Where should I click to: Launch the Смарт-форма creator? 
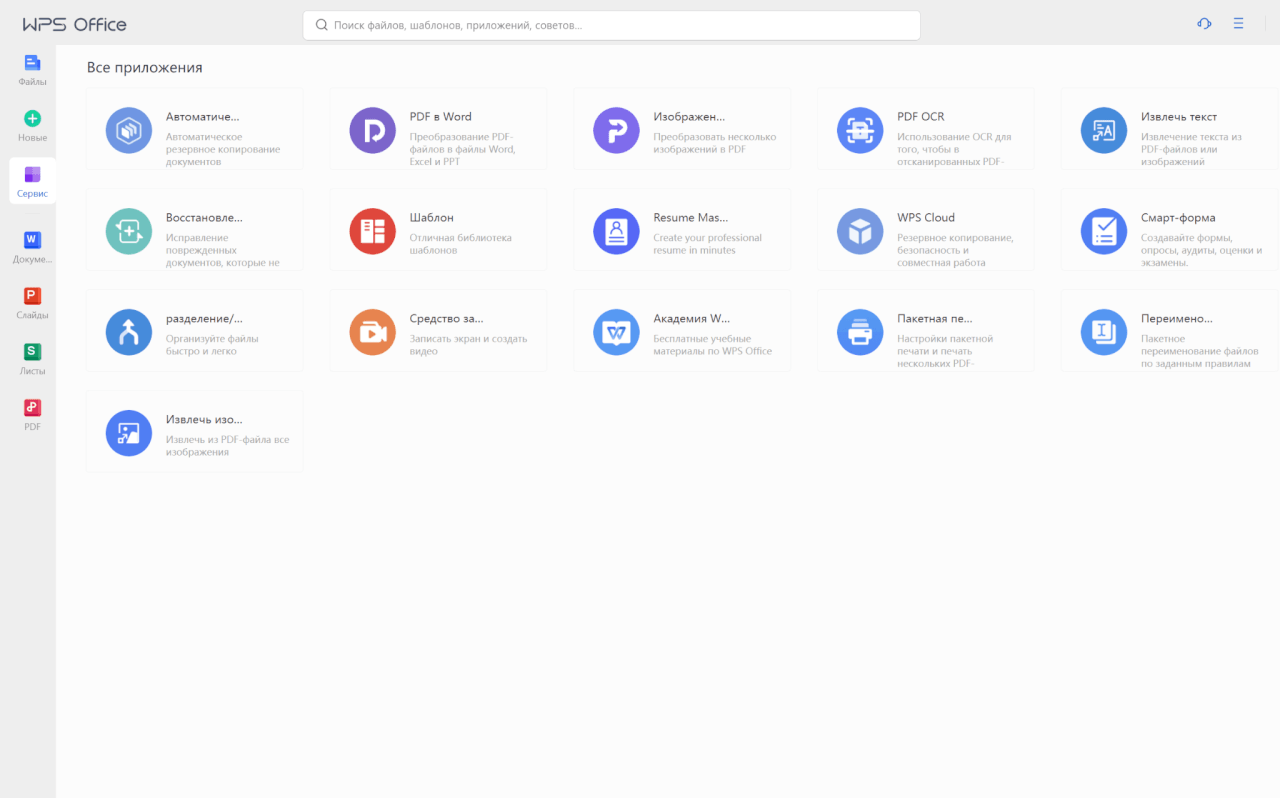(x=1168, y=230)
